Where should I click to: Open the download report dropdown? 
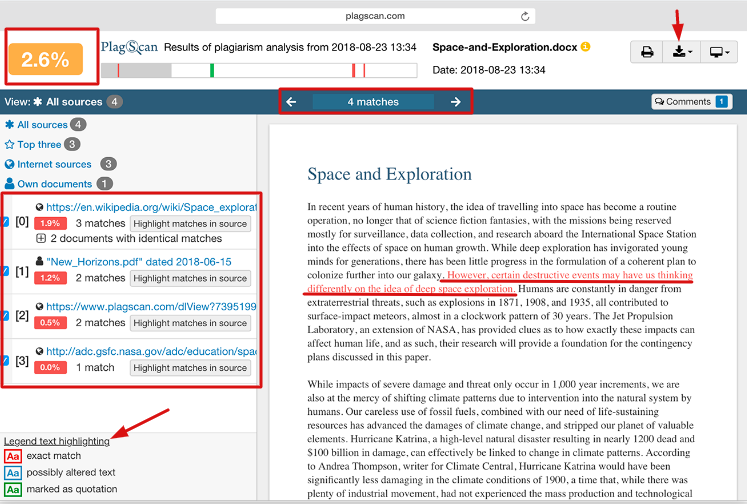682,52
